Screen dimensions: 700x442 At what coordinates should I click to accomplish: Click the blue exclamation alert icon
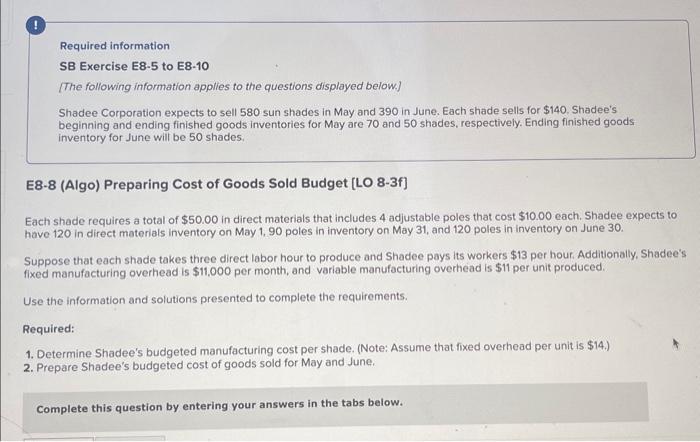coord(36,25)
